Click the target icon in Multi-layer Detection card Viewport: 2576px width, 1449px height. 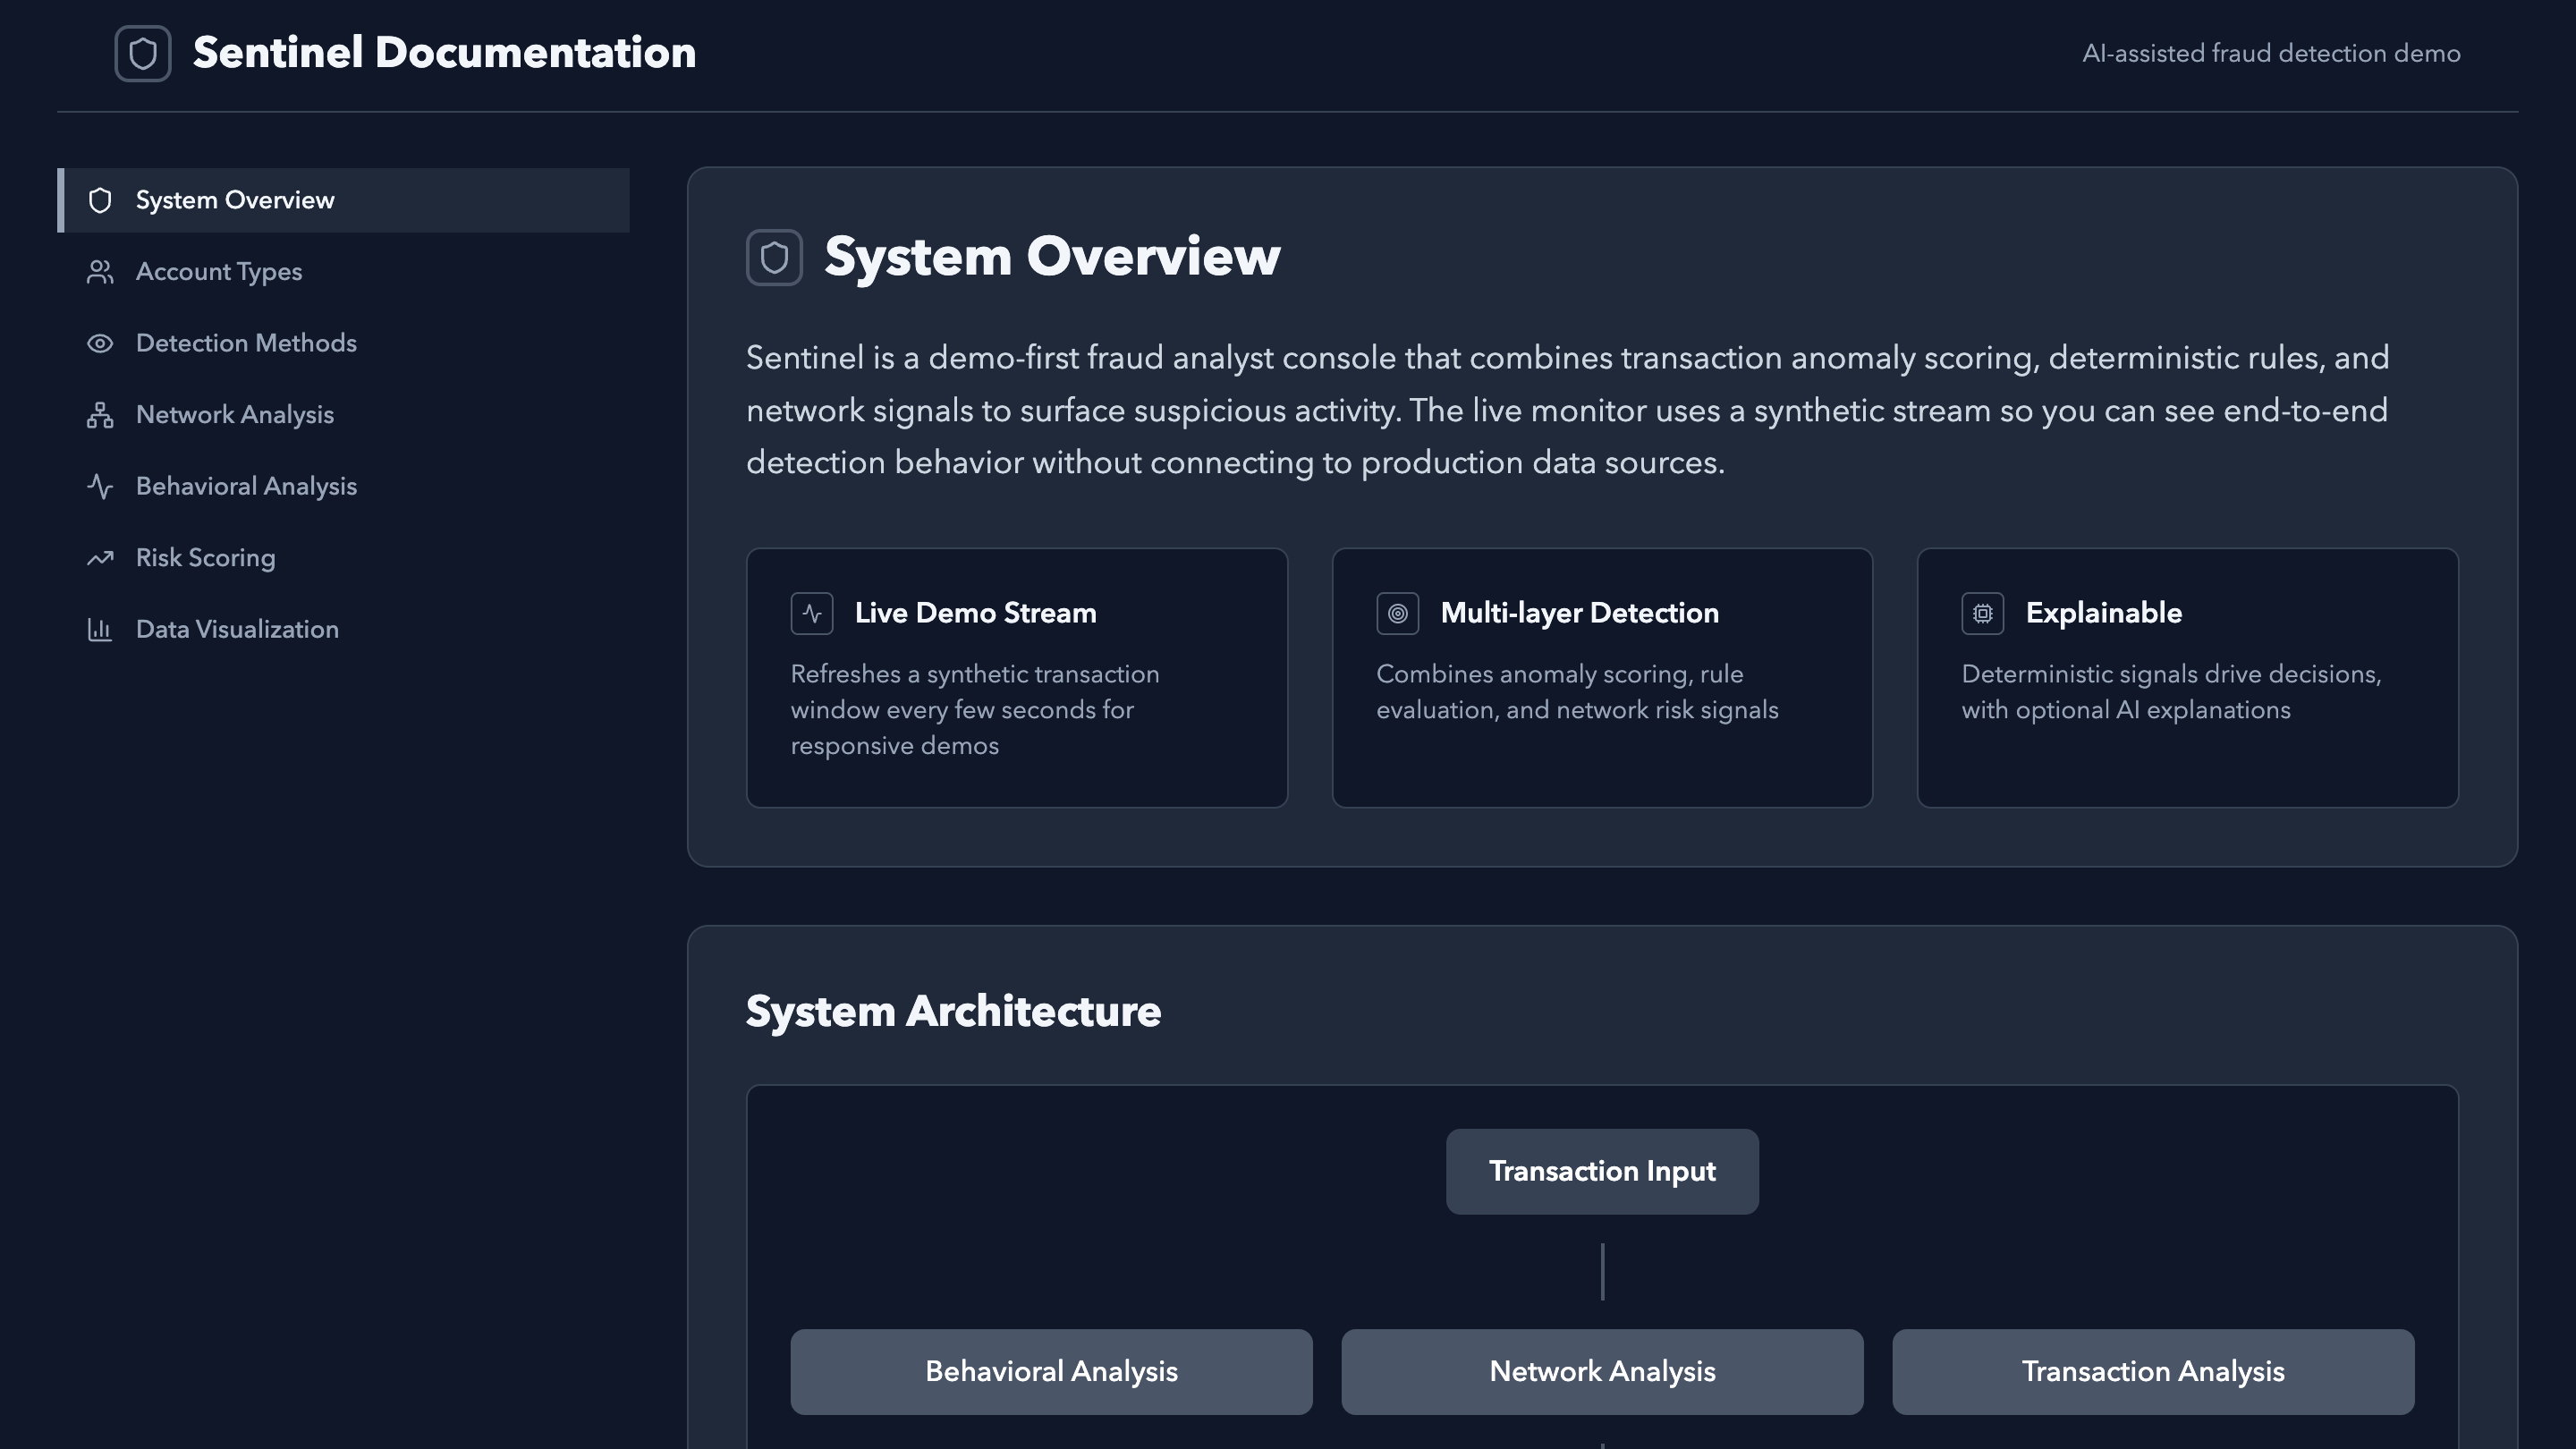point(1397,613)
